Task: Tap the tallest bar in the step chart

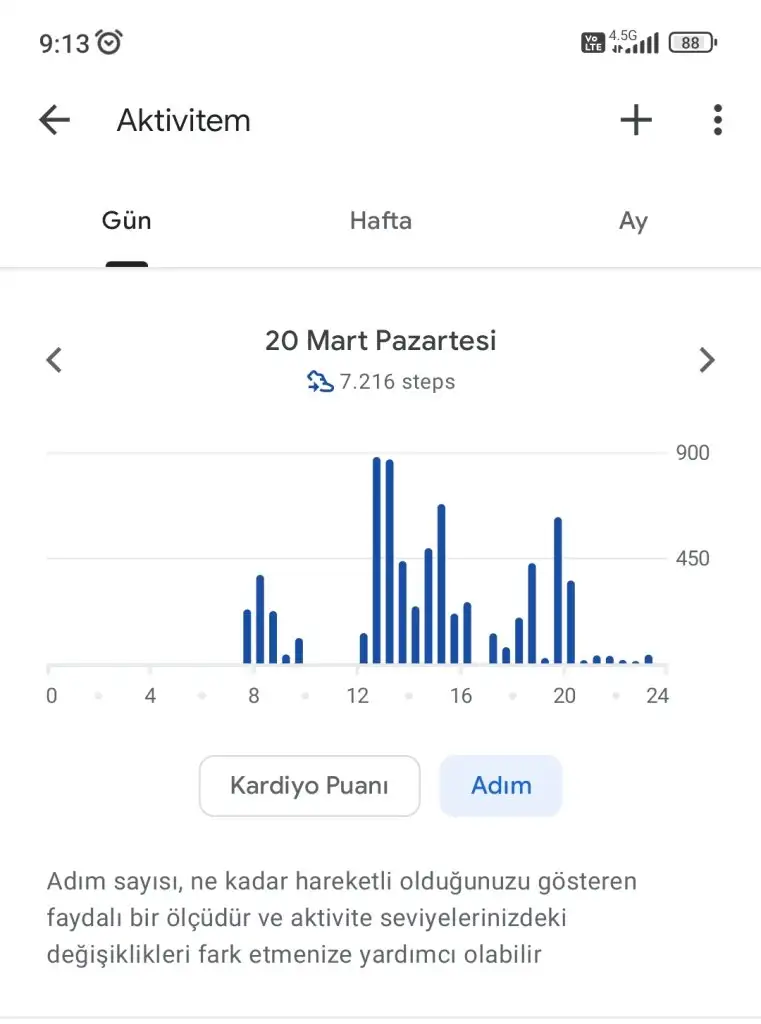Action: tap(377, 560)
